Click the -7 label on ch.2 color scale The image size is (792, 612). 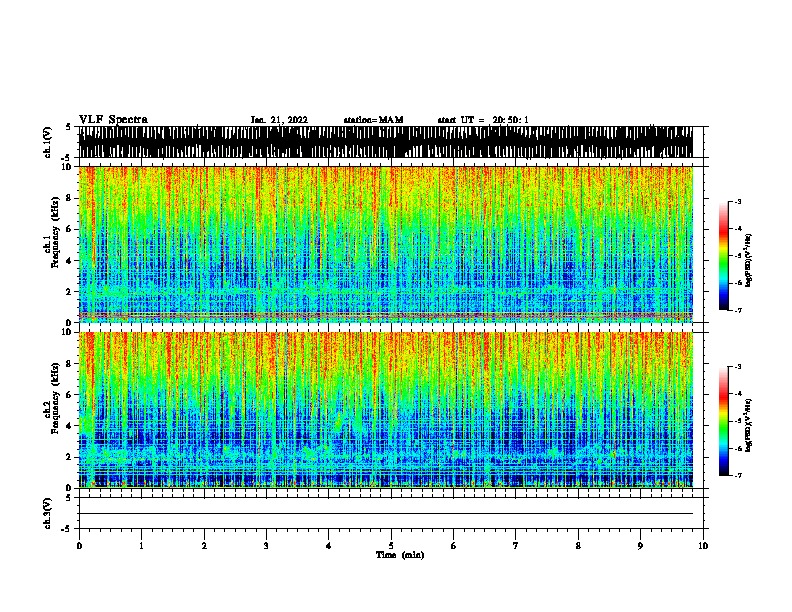coord(737,475)
